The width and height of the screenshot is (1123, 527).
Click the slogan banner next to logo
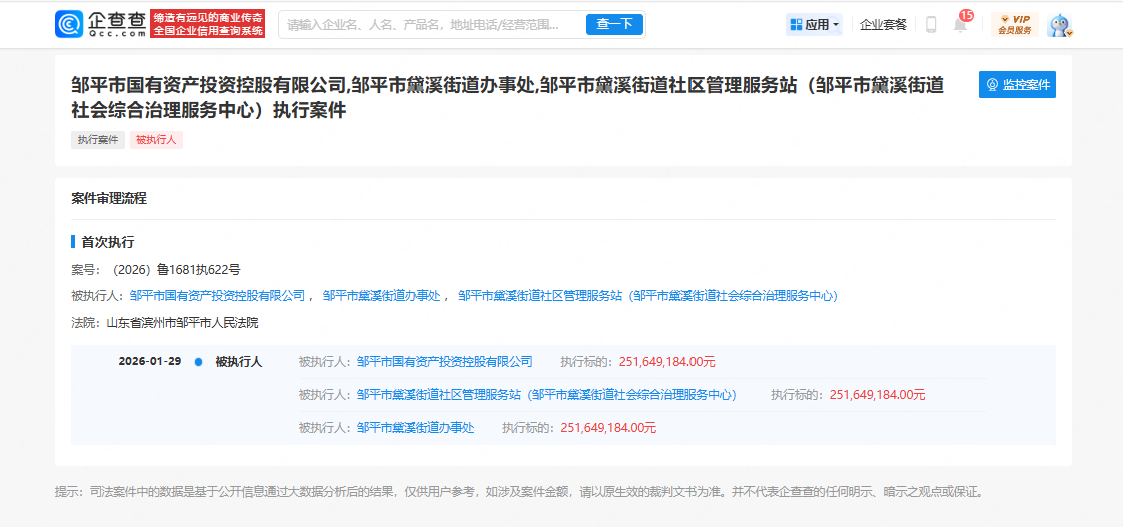click(208, 24)
